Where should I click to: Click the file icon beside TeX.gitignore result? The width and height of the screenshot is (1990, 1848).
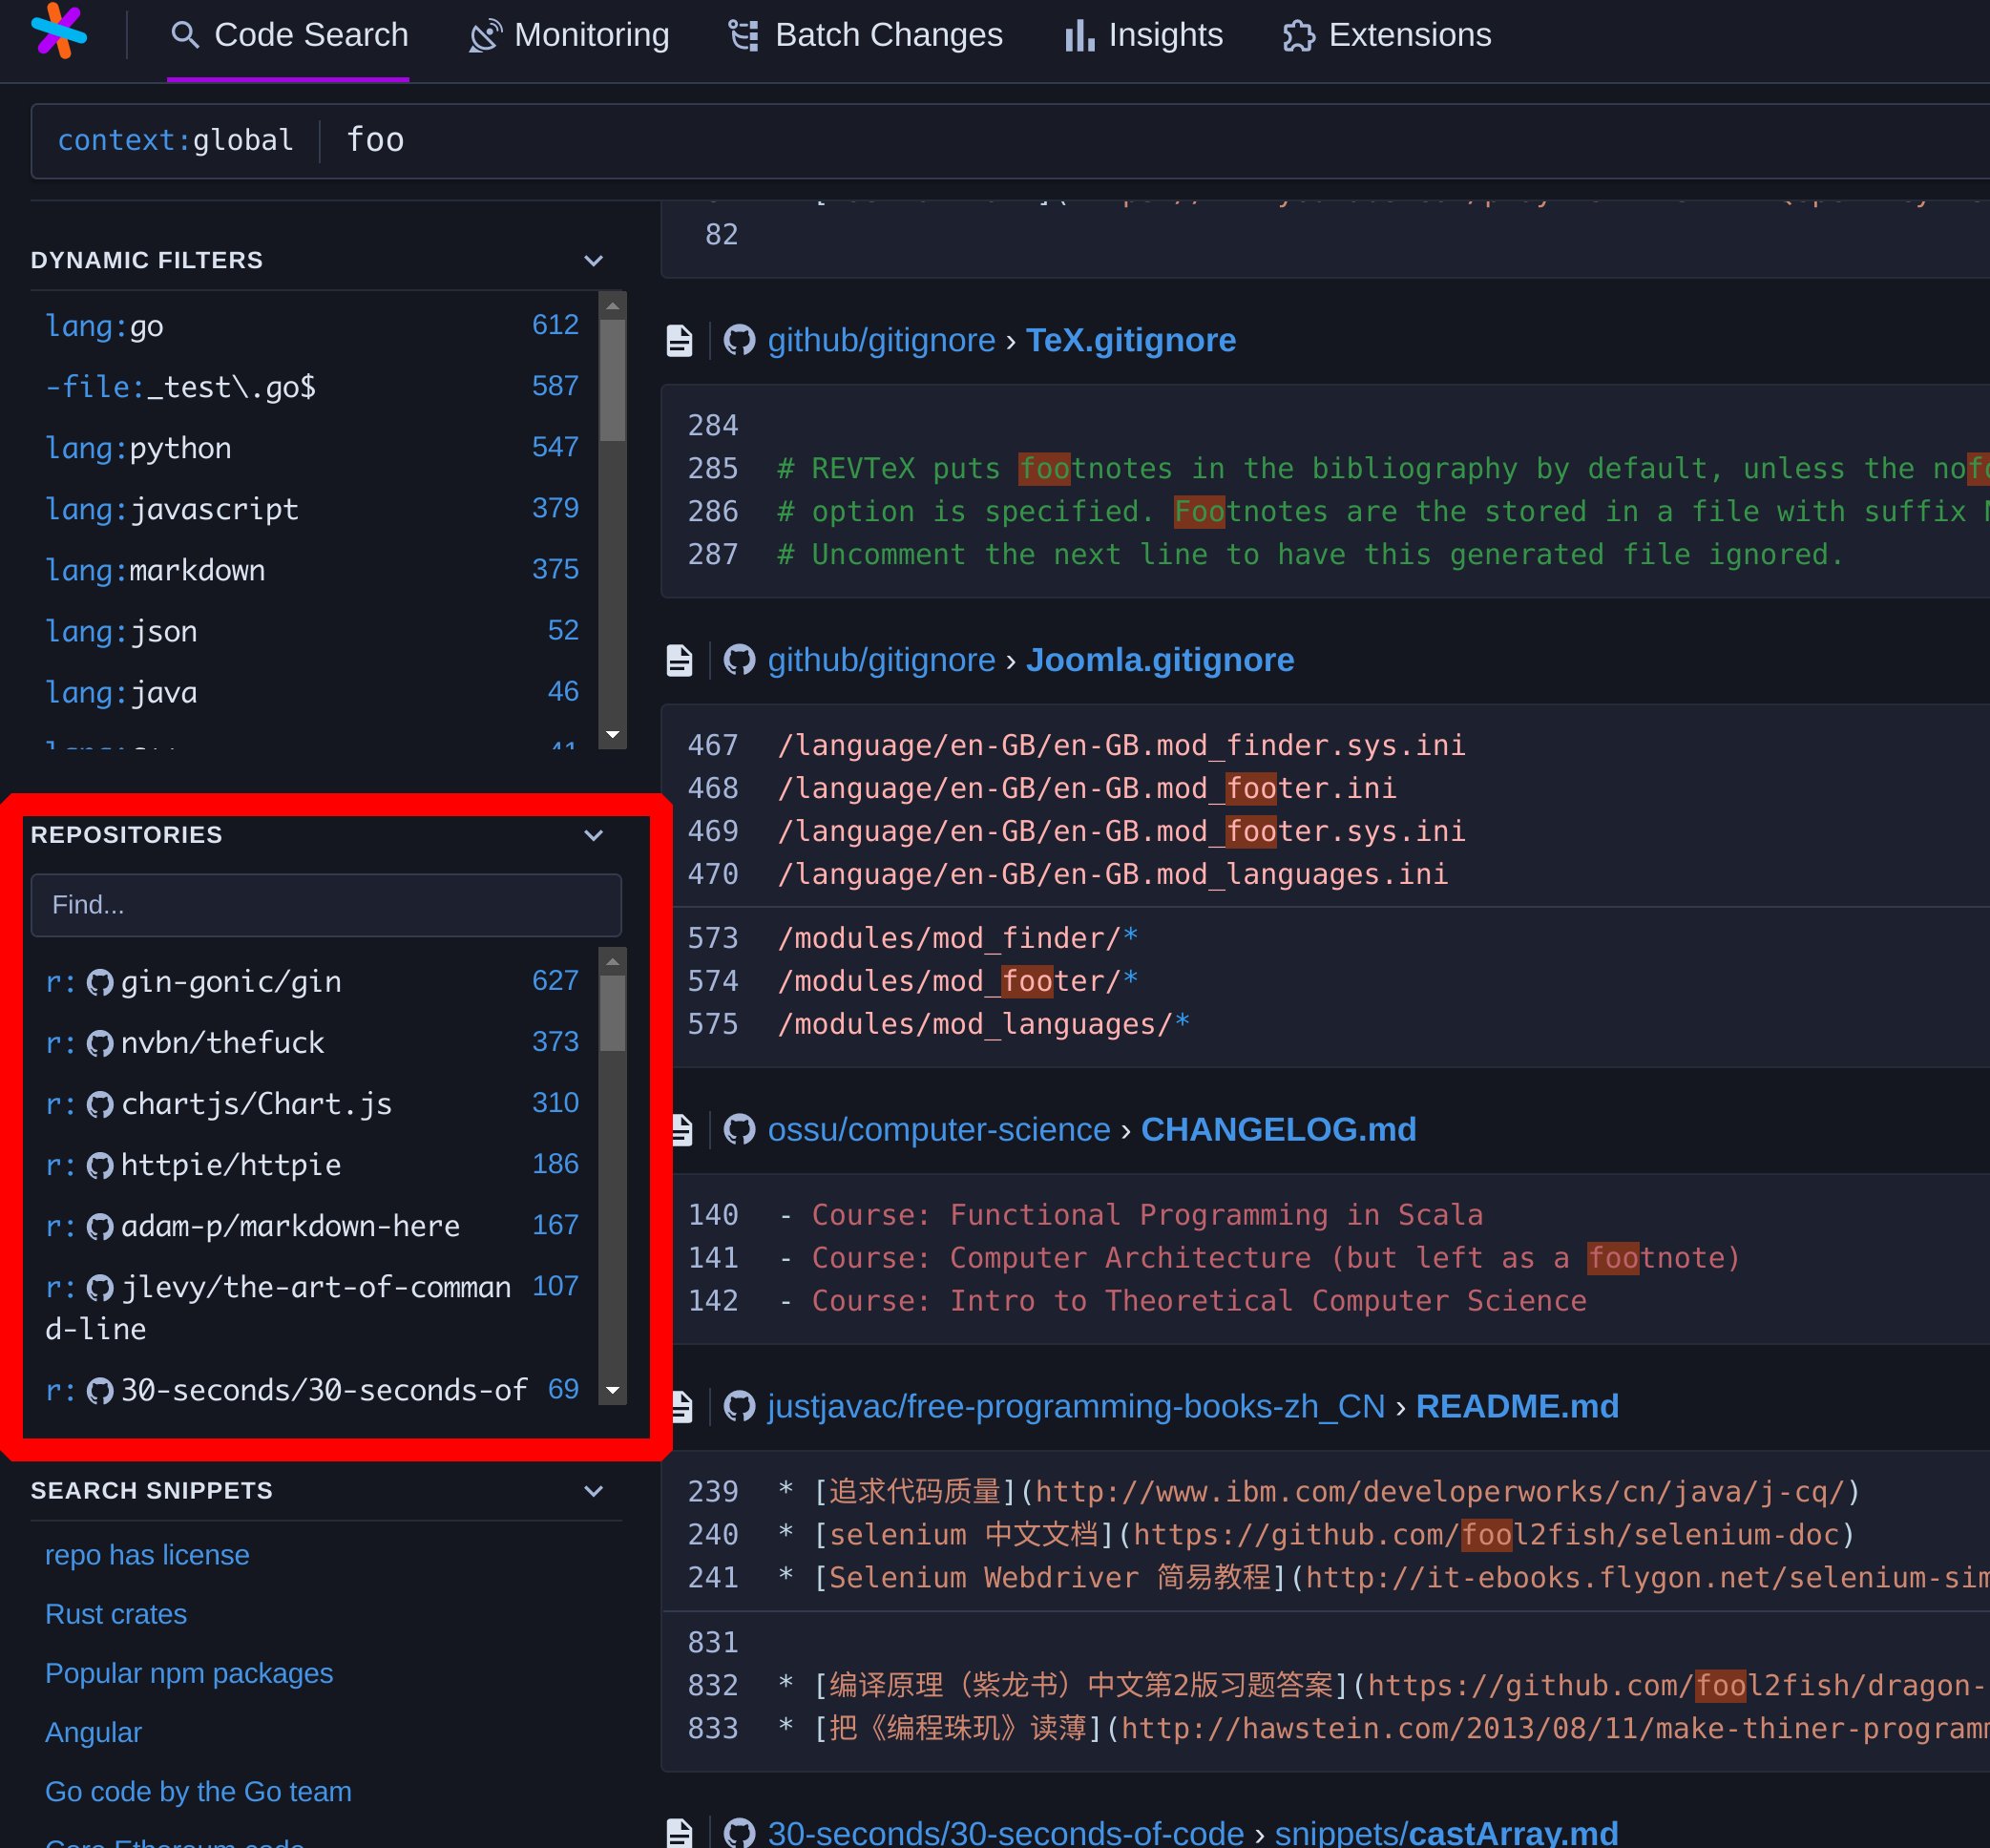tap(680, 339)
